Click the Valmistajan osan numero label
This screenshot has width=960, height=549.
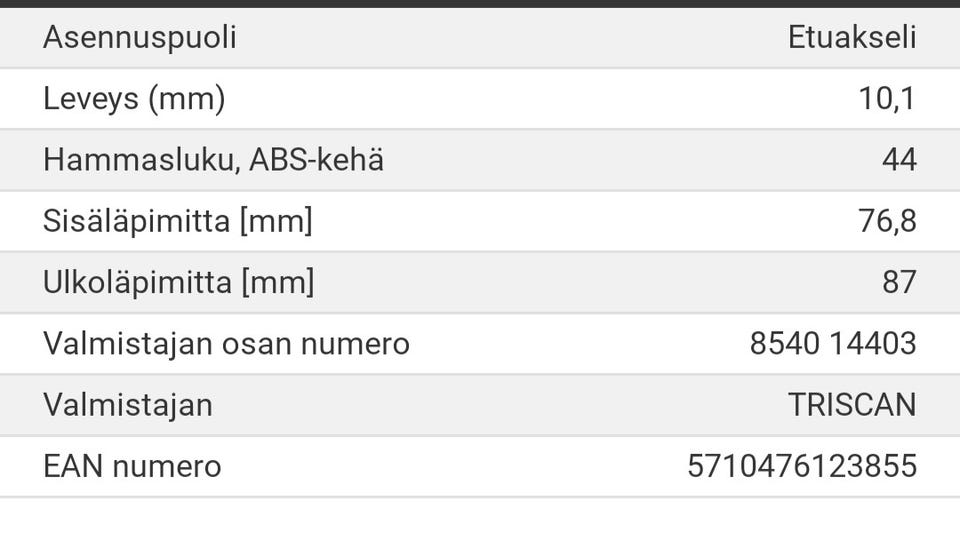tap(226, 344)
